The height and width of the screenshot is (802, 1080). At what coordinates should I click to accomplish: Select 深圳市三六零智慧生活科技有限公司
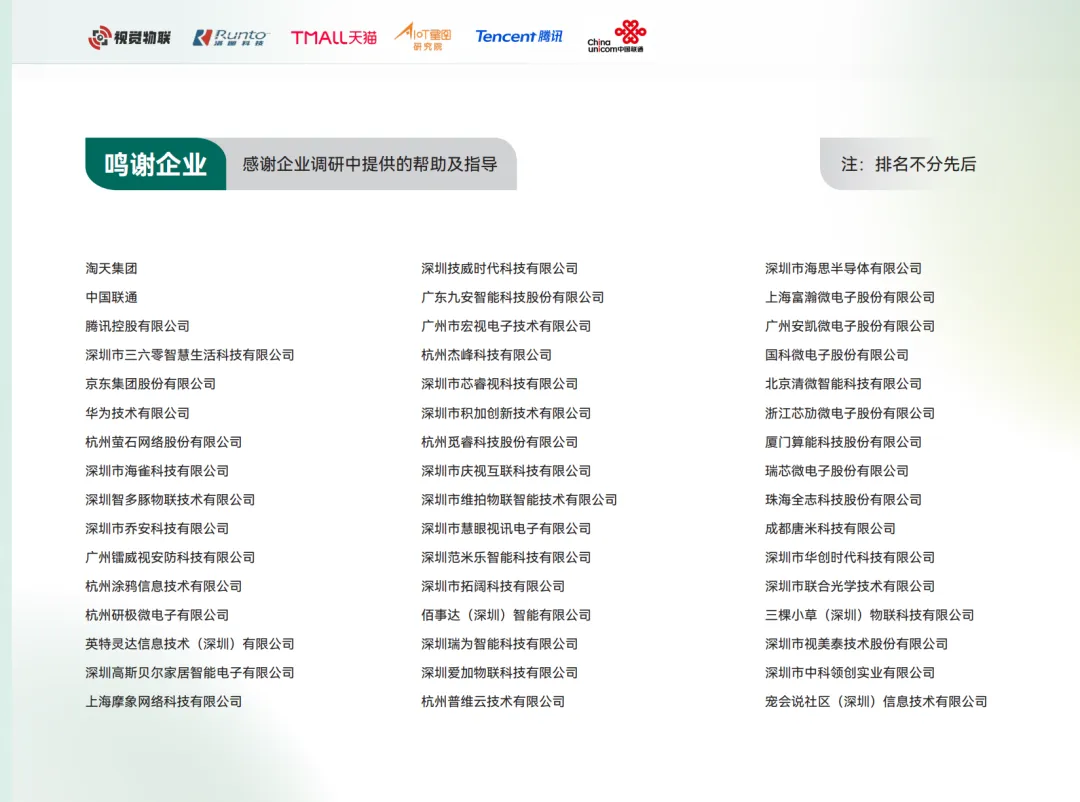pos(190,355)
